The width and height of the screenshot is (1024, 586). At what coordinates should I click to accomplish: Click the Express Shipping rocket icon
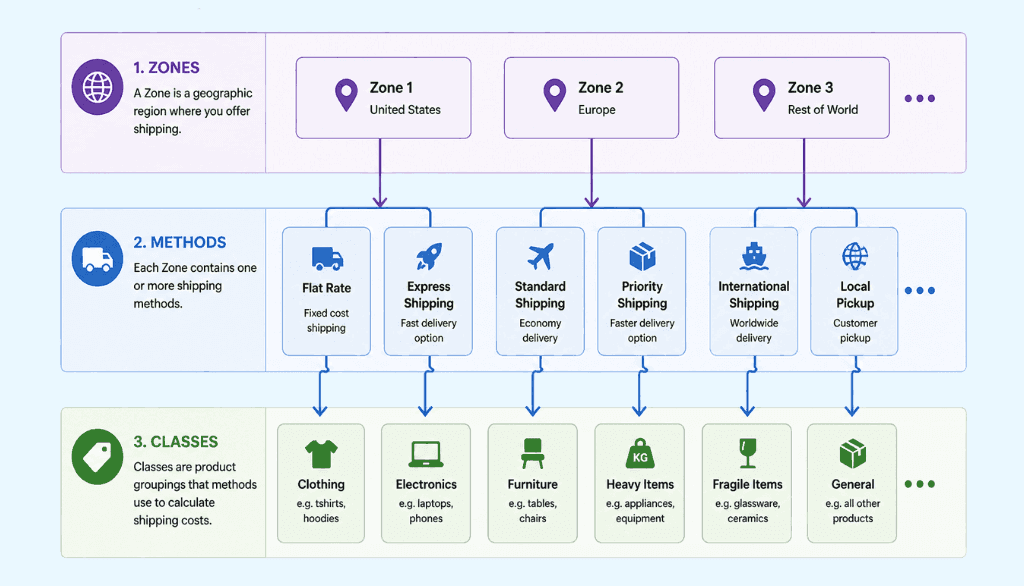pos(429,256)
